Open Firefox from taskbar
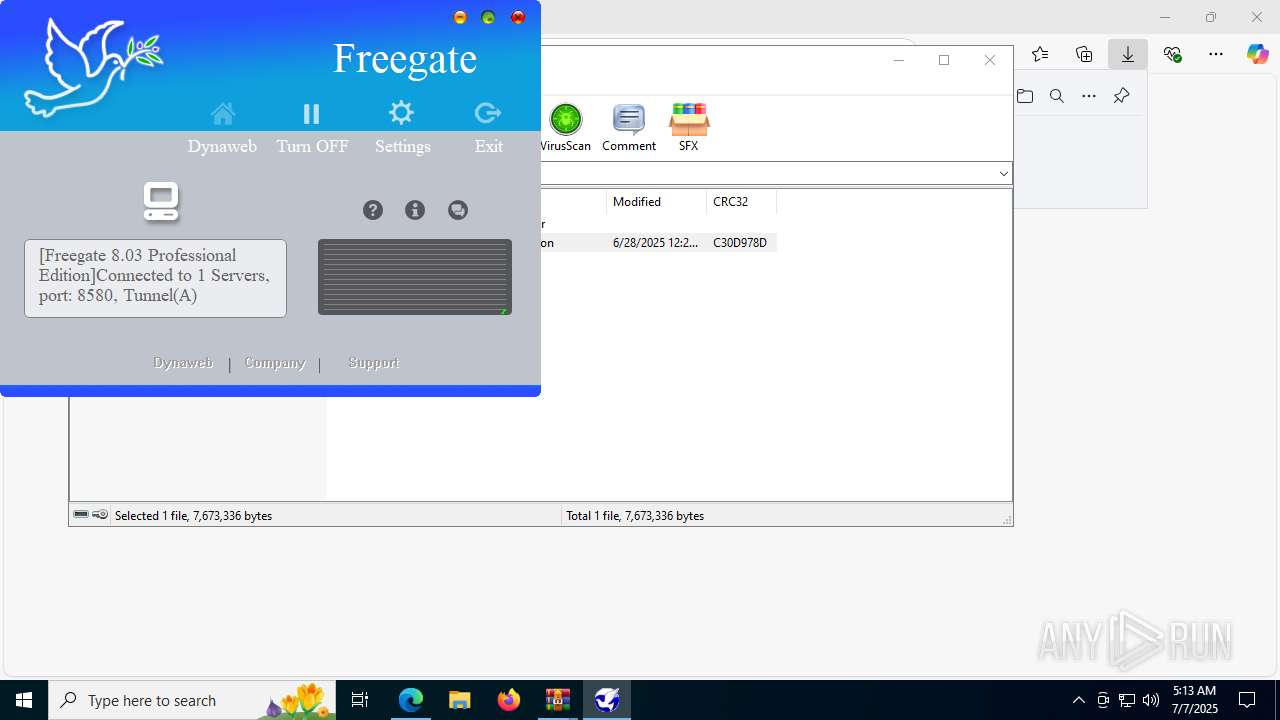Viewport: 1280px width, 720px height. (509, 700)
